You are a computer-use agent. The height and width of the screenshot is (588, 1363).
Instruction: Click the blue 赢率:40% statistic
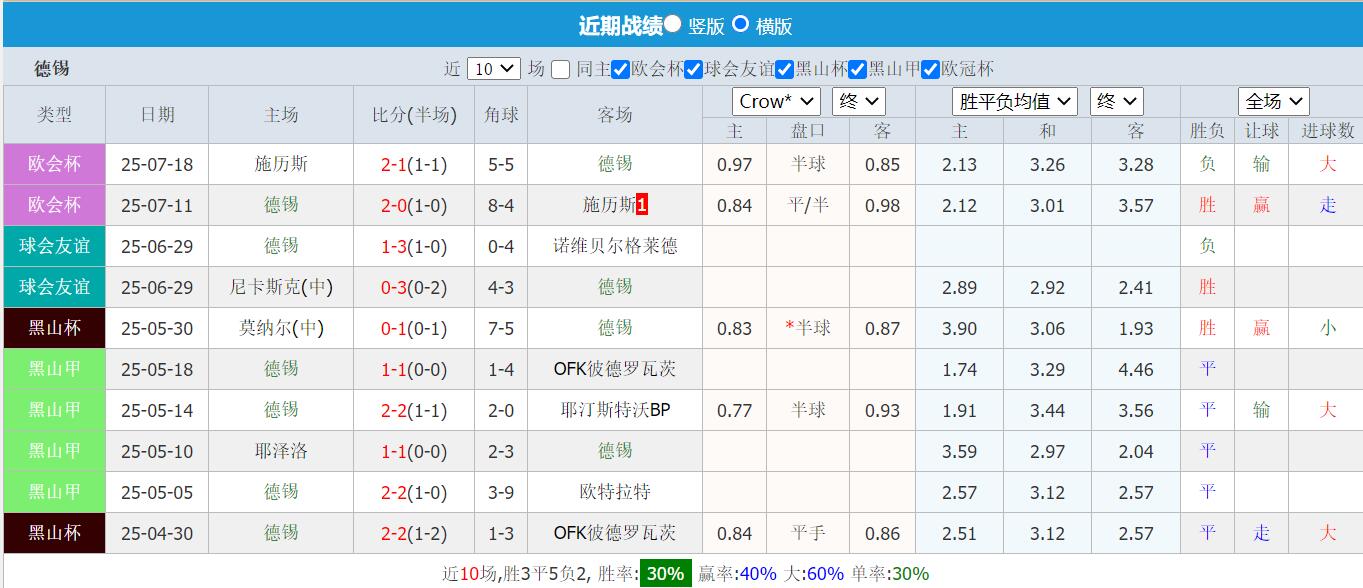[737, 573]
